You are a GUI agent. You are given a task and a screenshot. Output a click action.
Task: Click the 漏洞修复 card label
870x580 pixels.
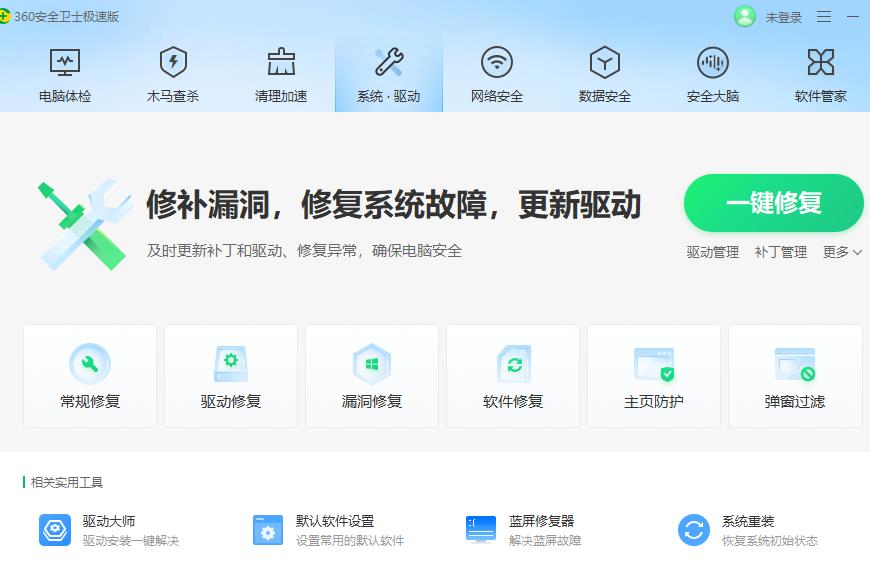(x=372, y=401)
